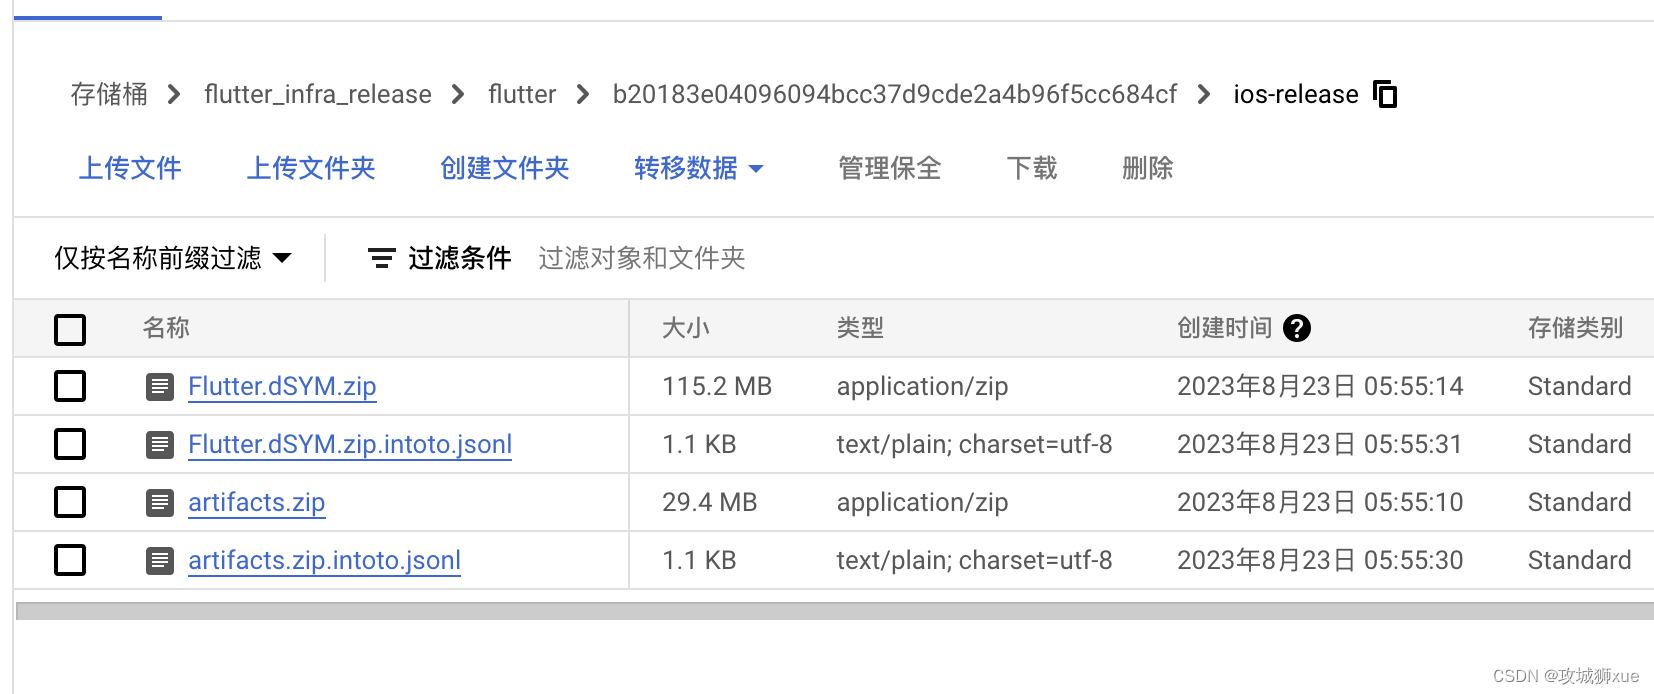
Task: Click 管理保全 in the toolbar
Action: (x=888, y=168)
